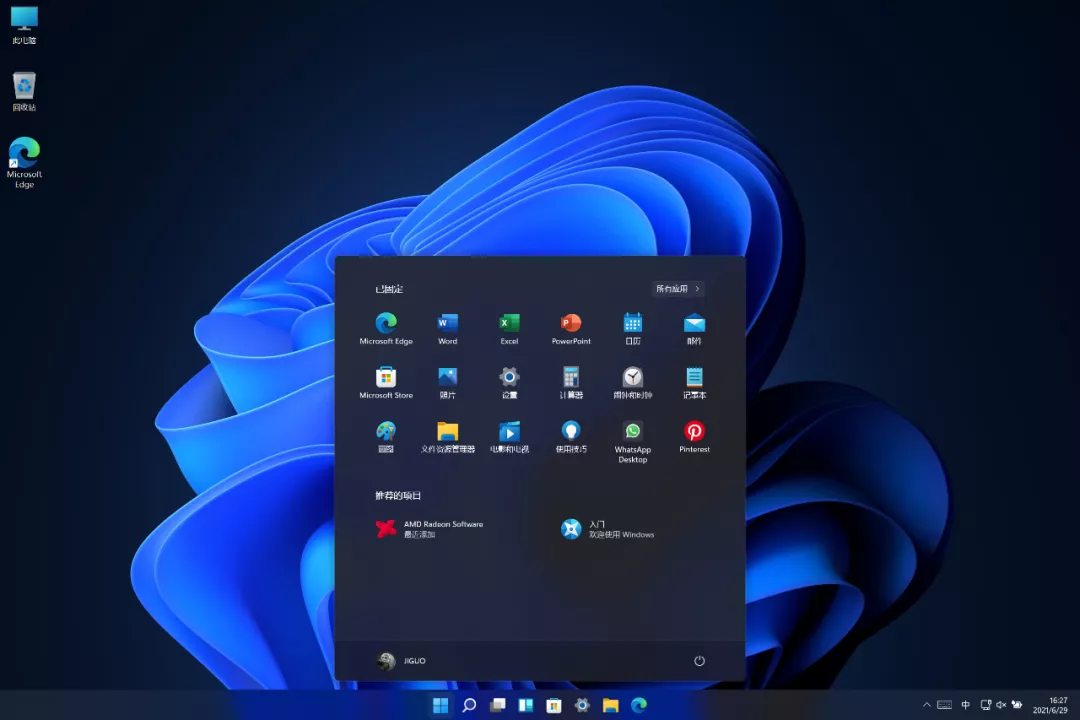Select the Recycle Bin desktop icon
The height and width of the screenshot is (720, 1080).
point(24,92)
